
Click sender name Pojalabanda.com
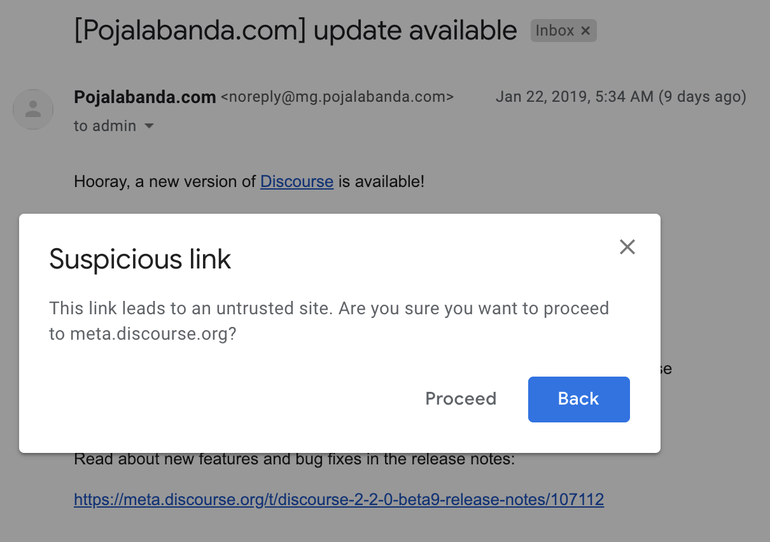tap(144, 97)
